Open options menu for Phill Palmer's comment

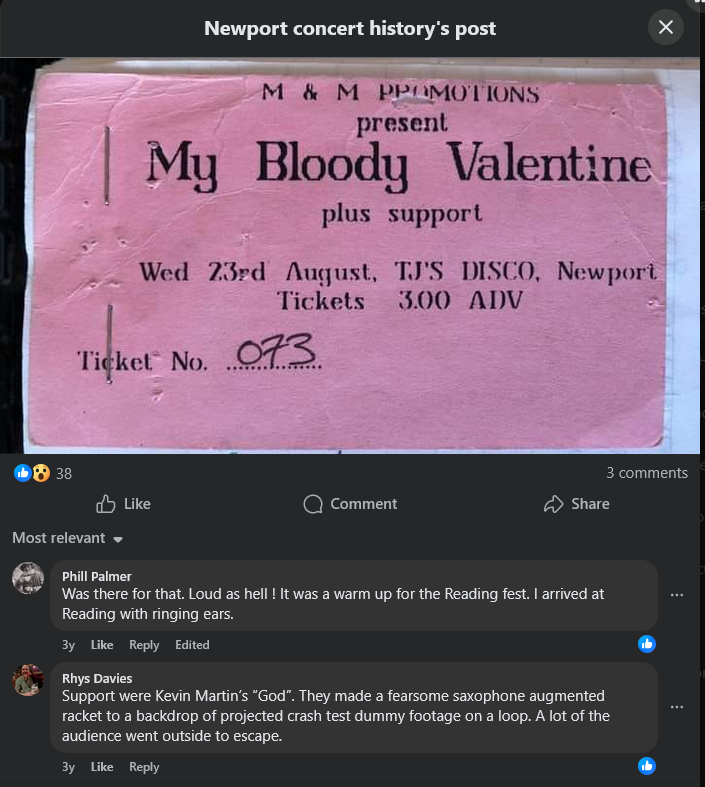677,594
